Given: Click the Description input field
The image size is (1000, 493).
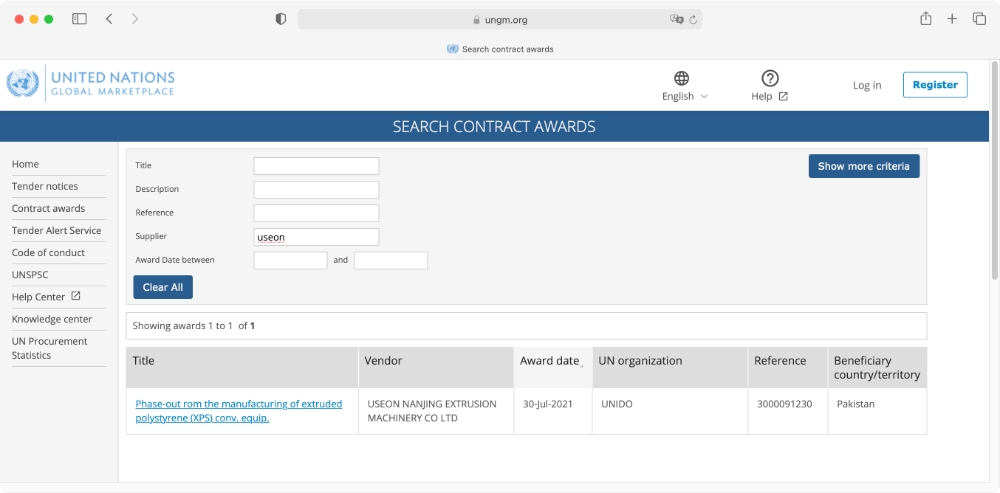Looking at the screenshot, I should (316, 189).
